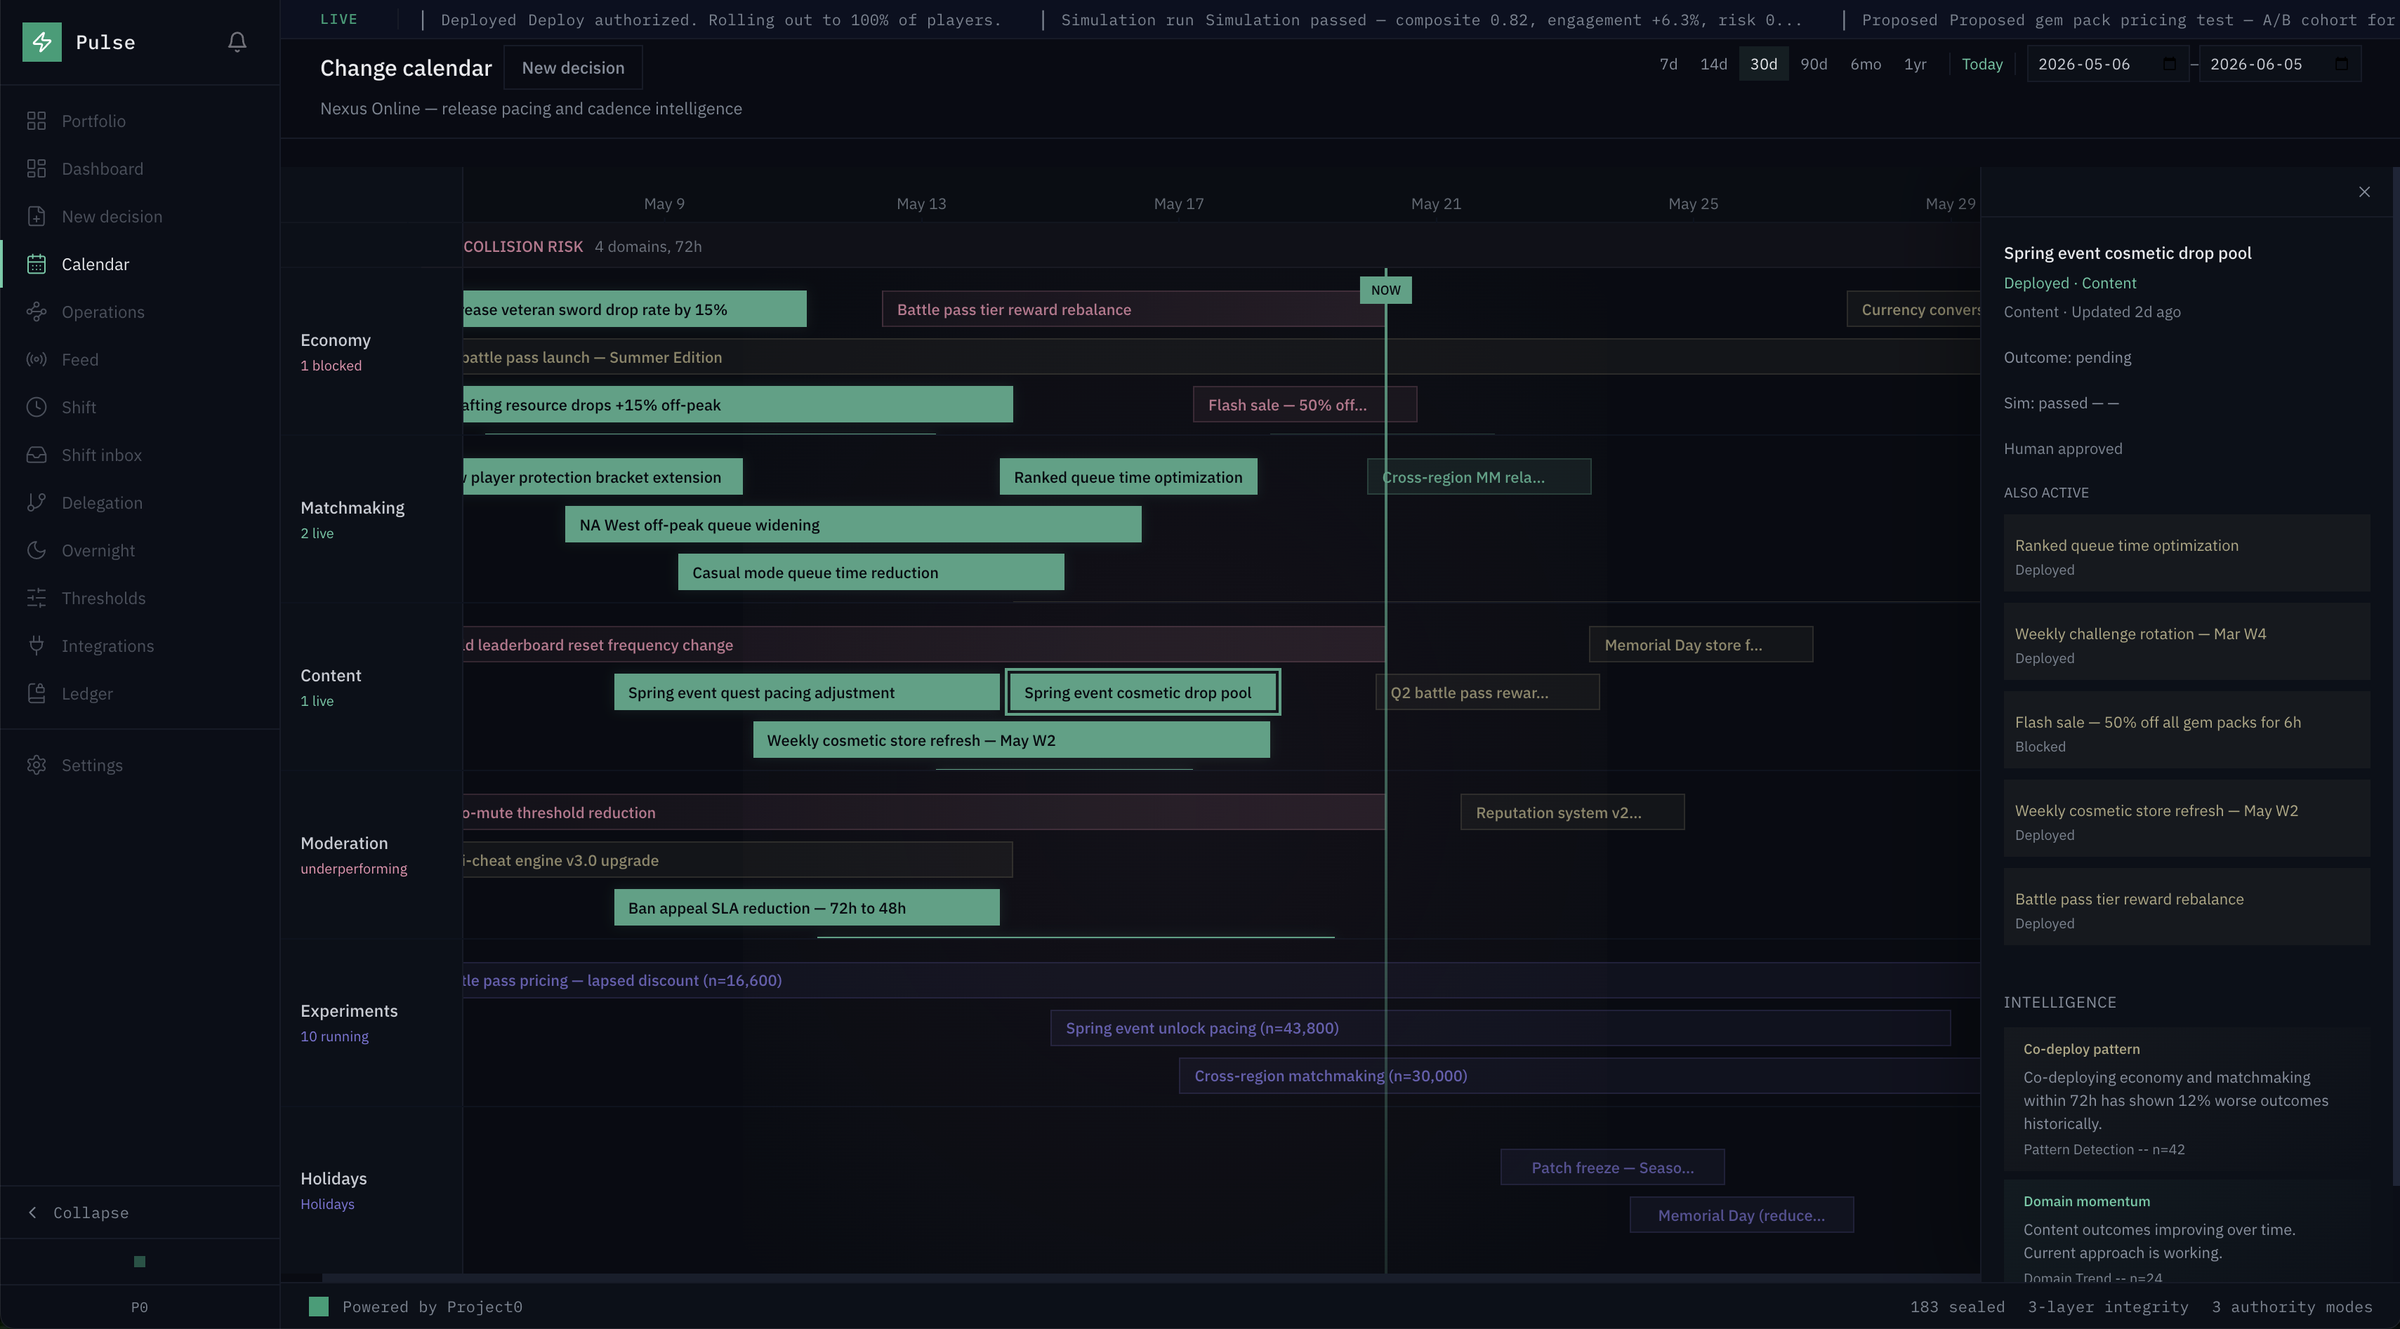The height and width of the screenshot is (1329, 2400).
Task: Select Cross-region MM relaxation bar
Action: pyautogui.click(x=1479, y=477)
